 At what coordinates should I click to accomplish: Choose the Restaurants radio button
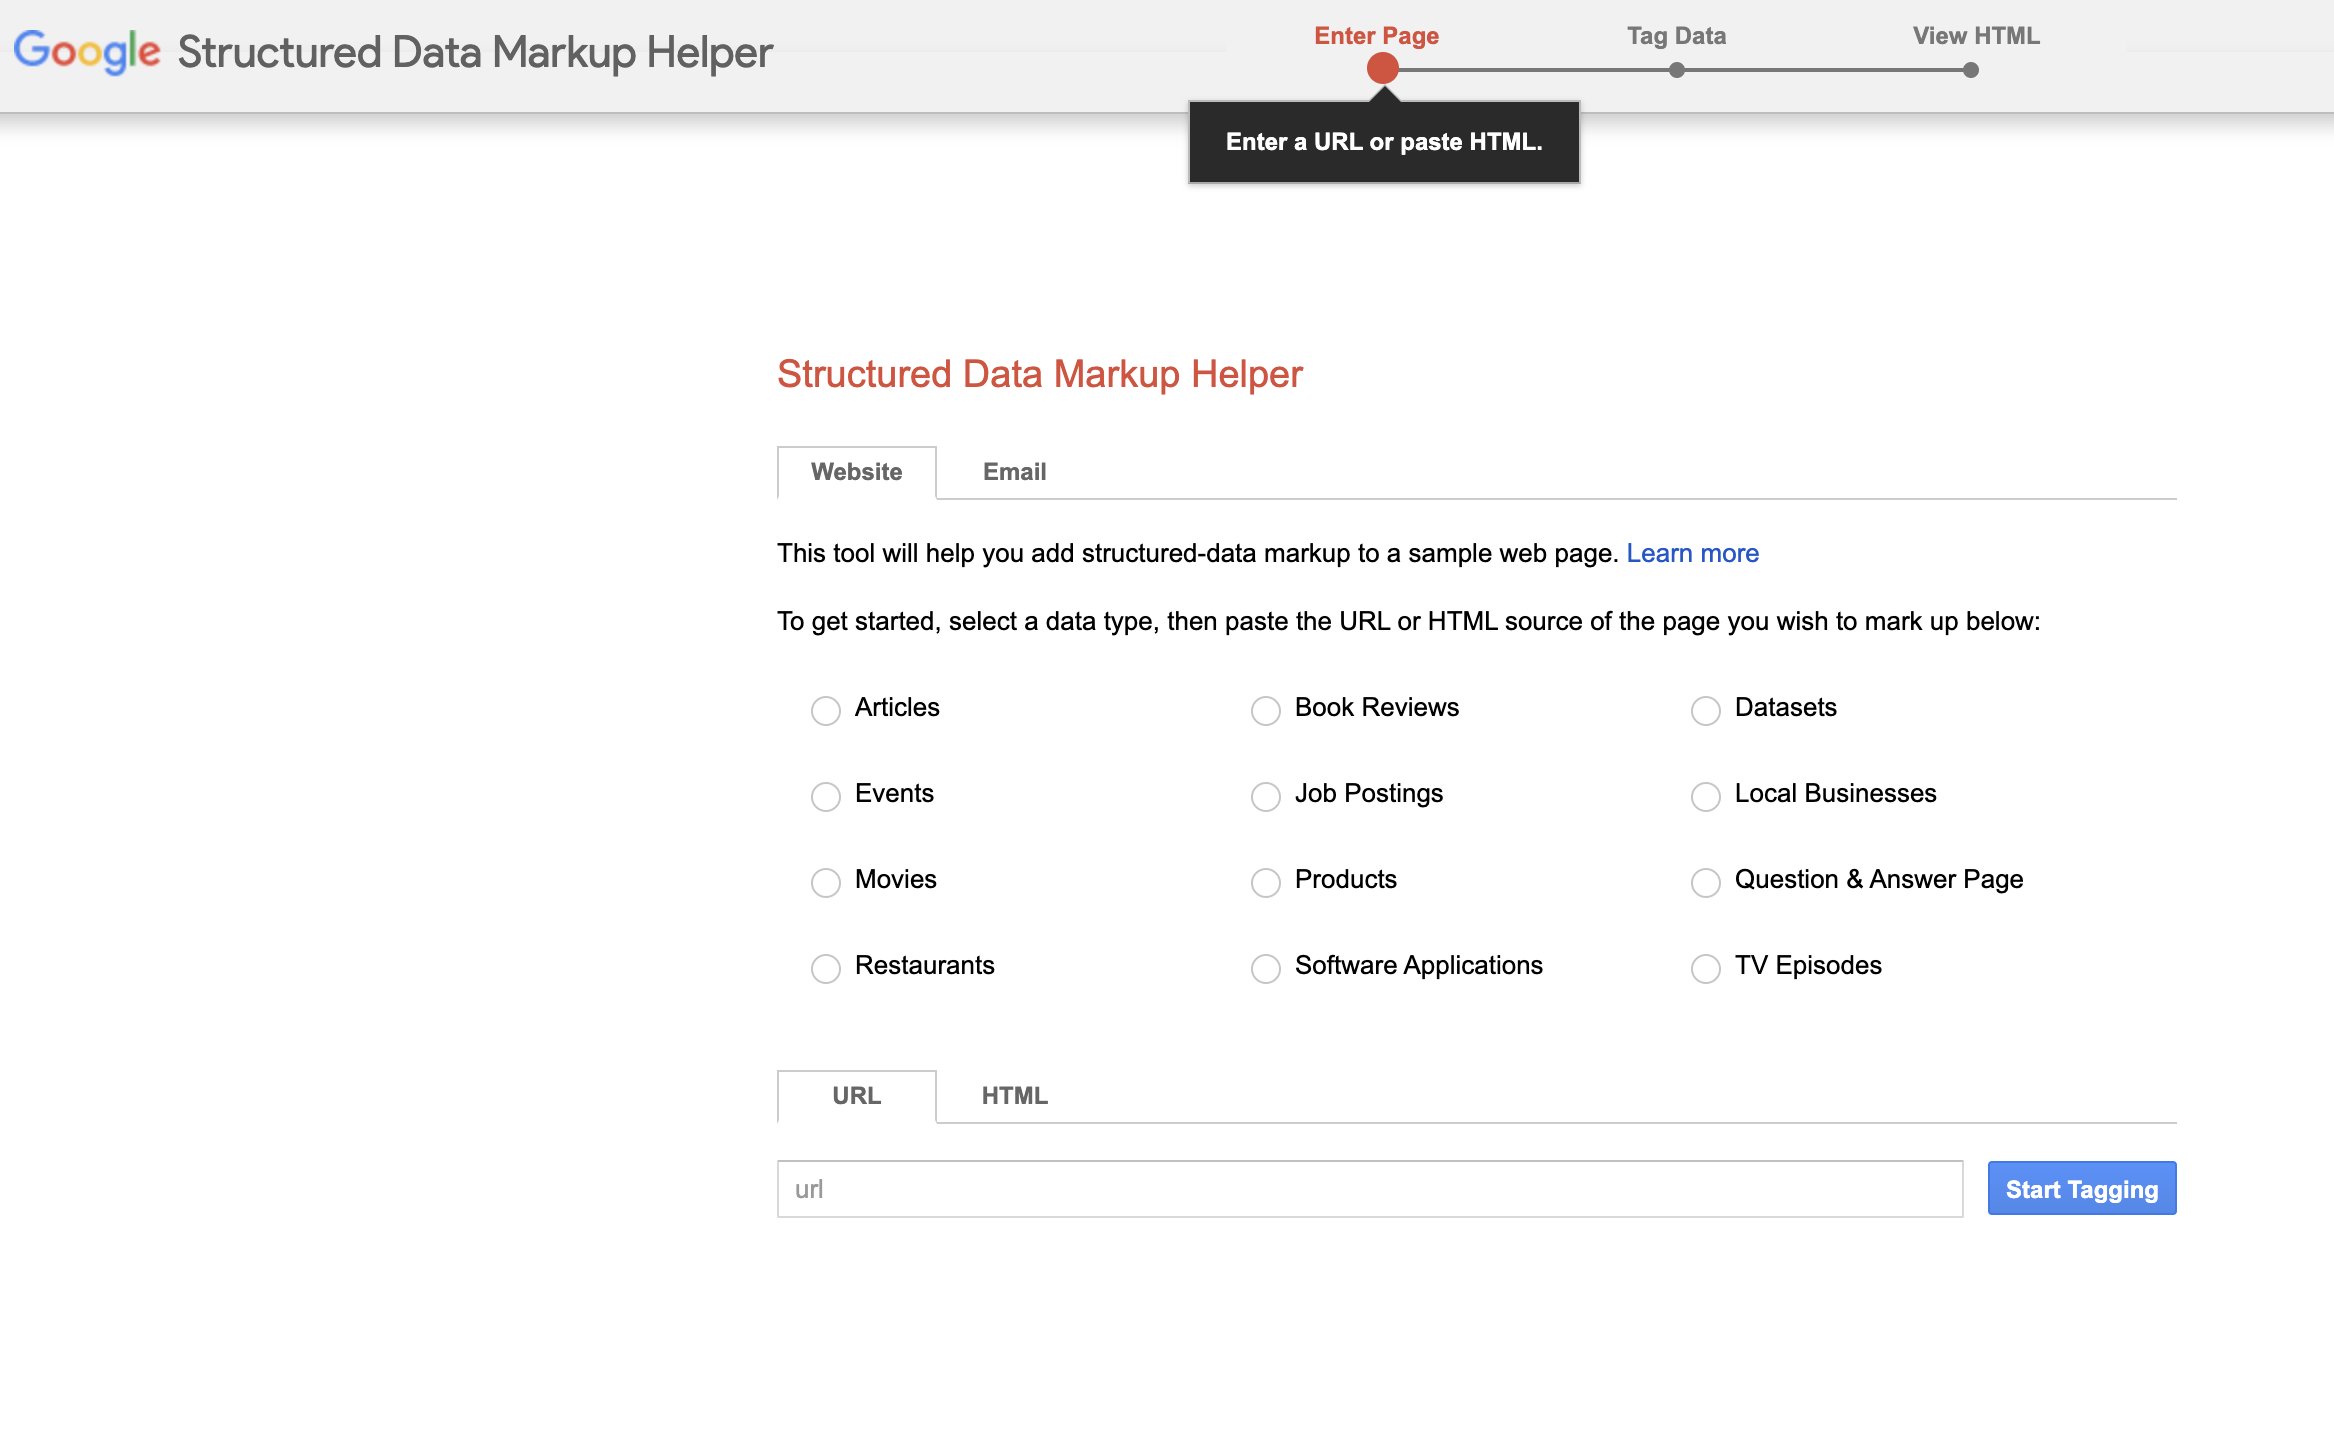coord(826,968)
